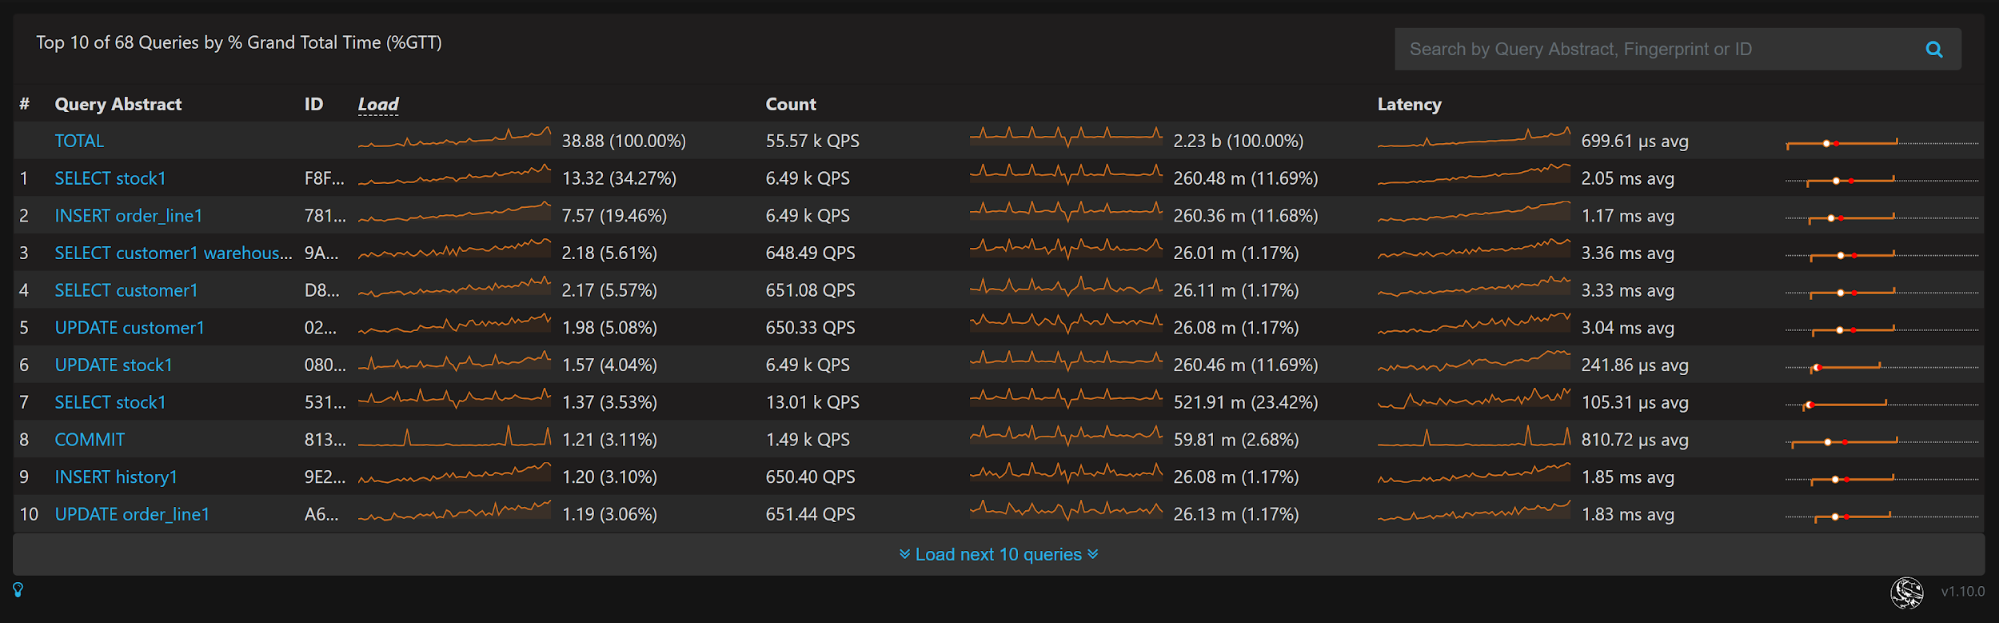Click the left double-chevron before Load next
This screenshot has height=623, width=1999.
tap(904, 554)
